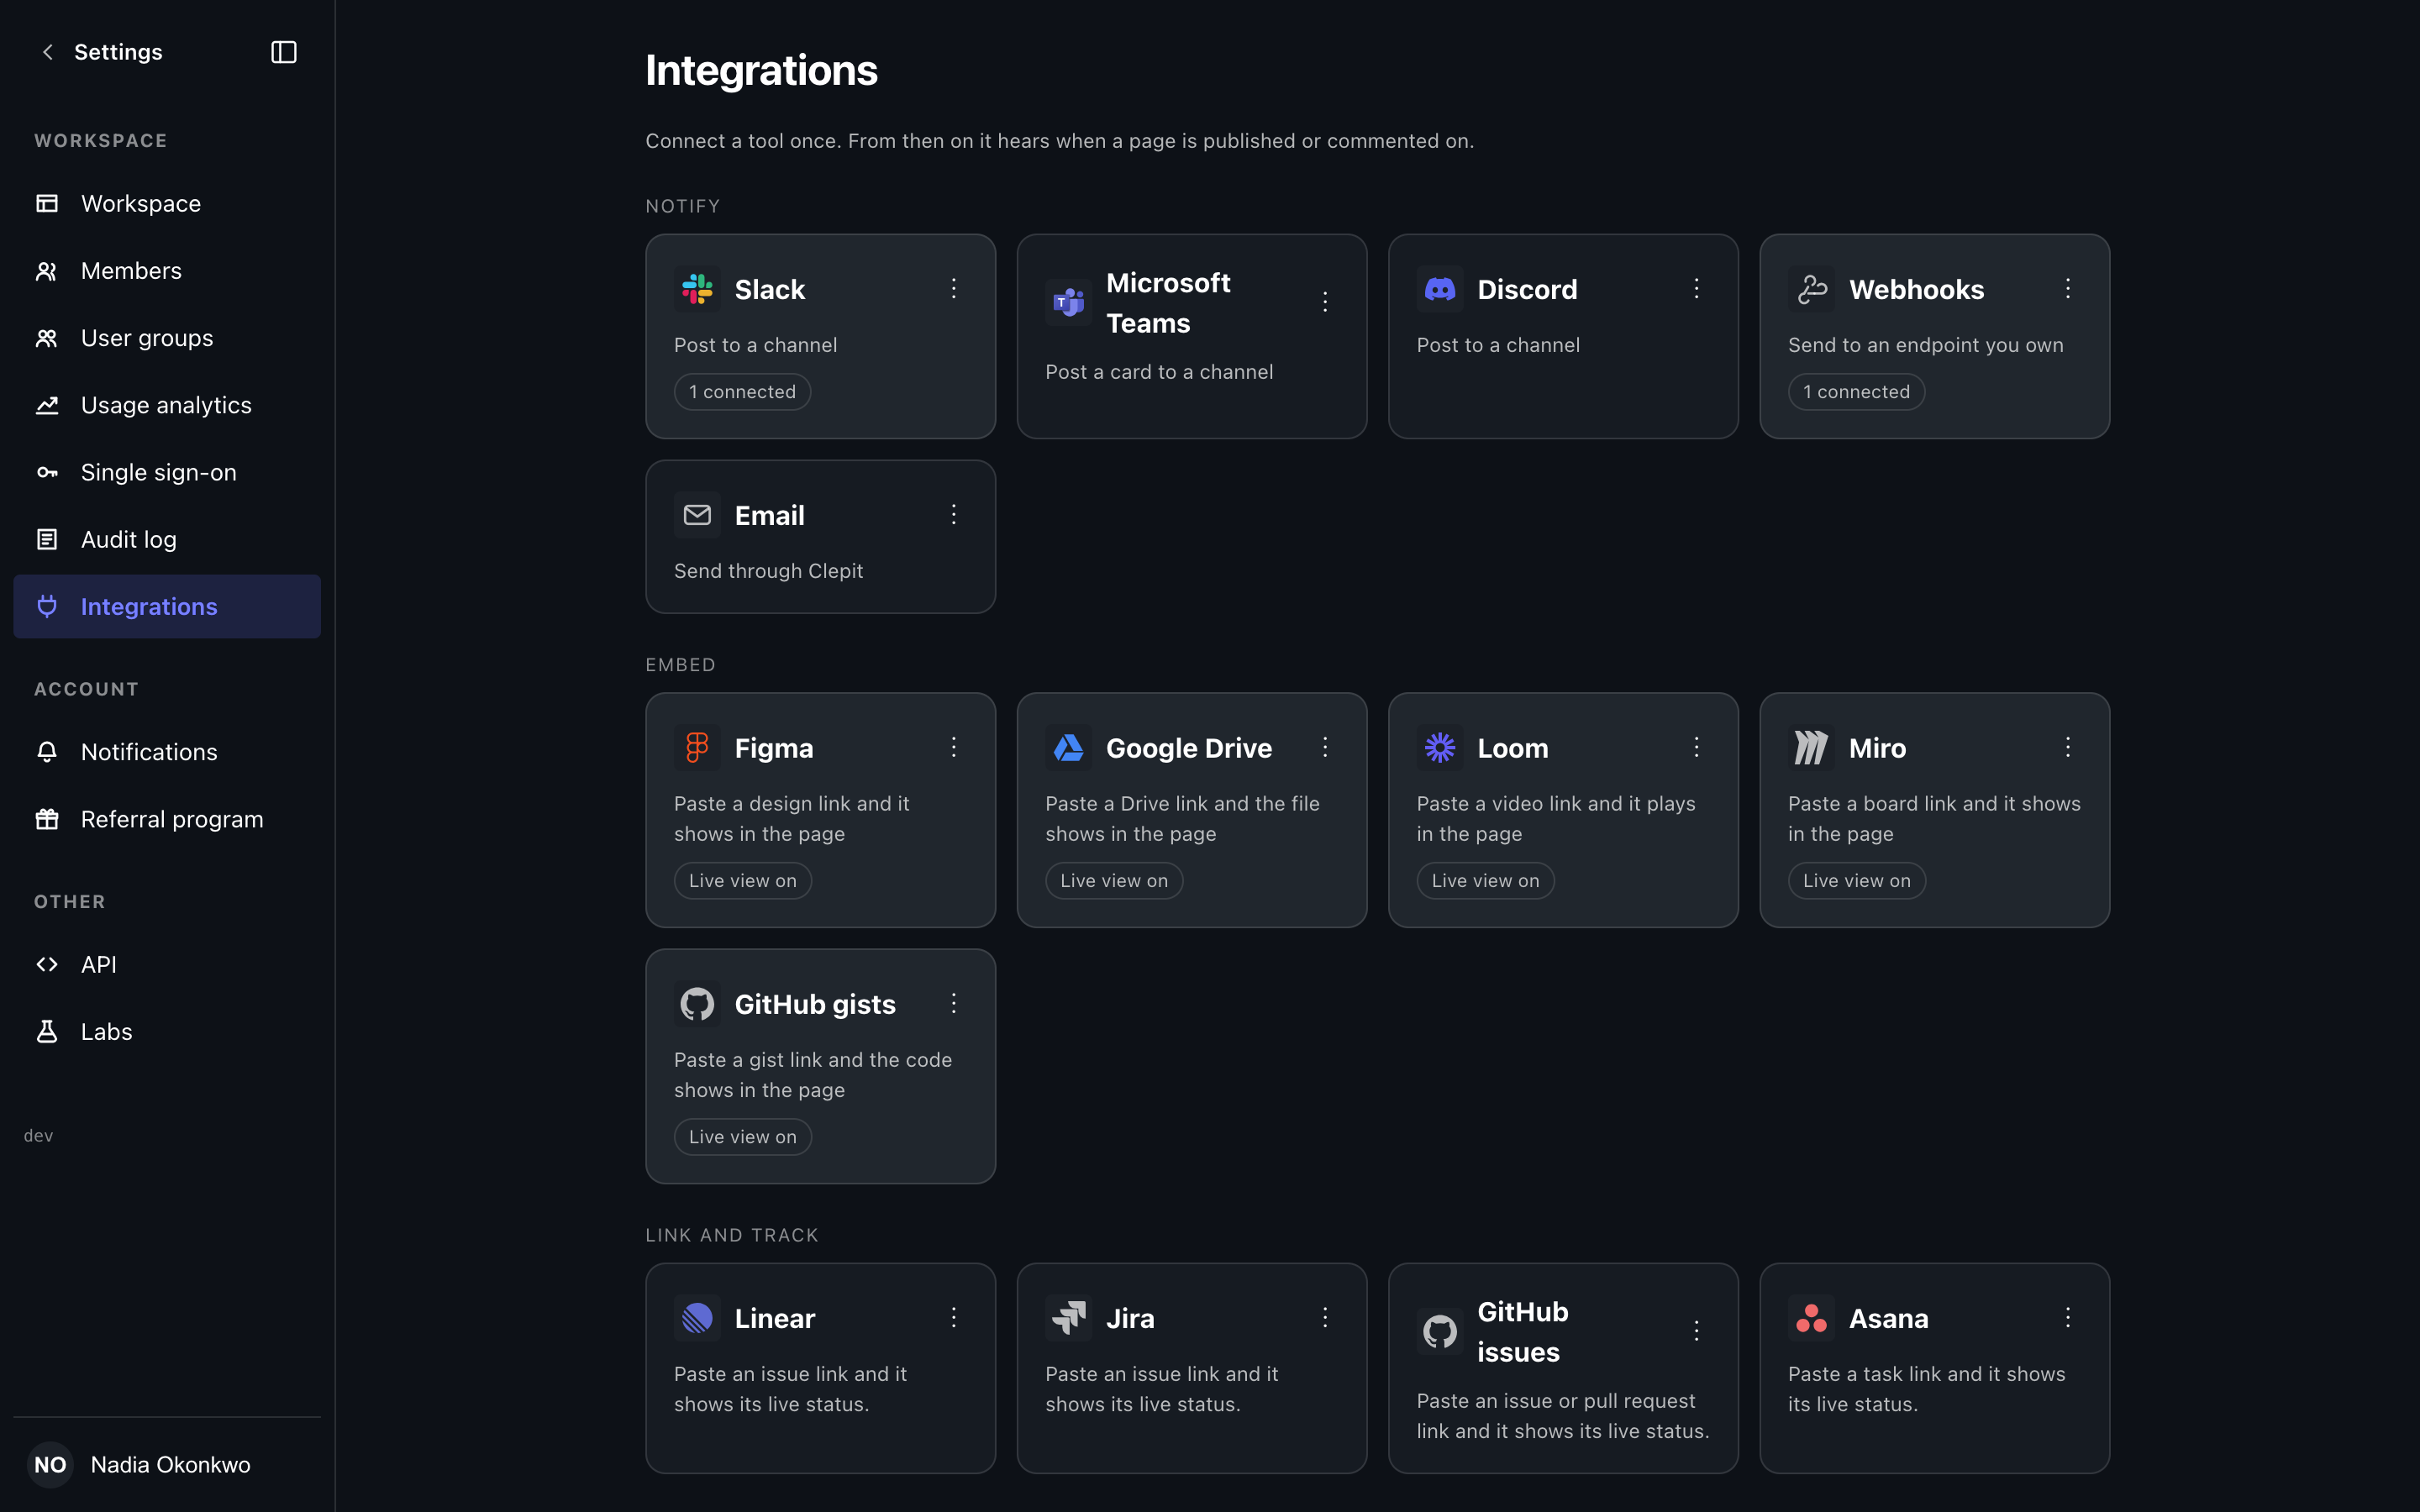Open Workspace settings in sidebar

[167, 204]
